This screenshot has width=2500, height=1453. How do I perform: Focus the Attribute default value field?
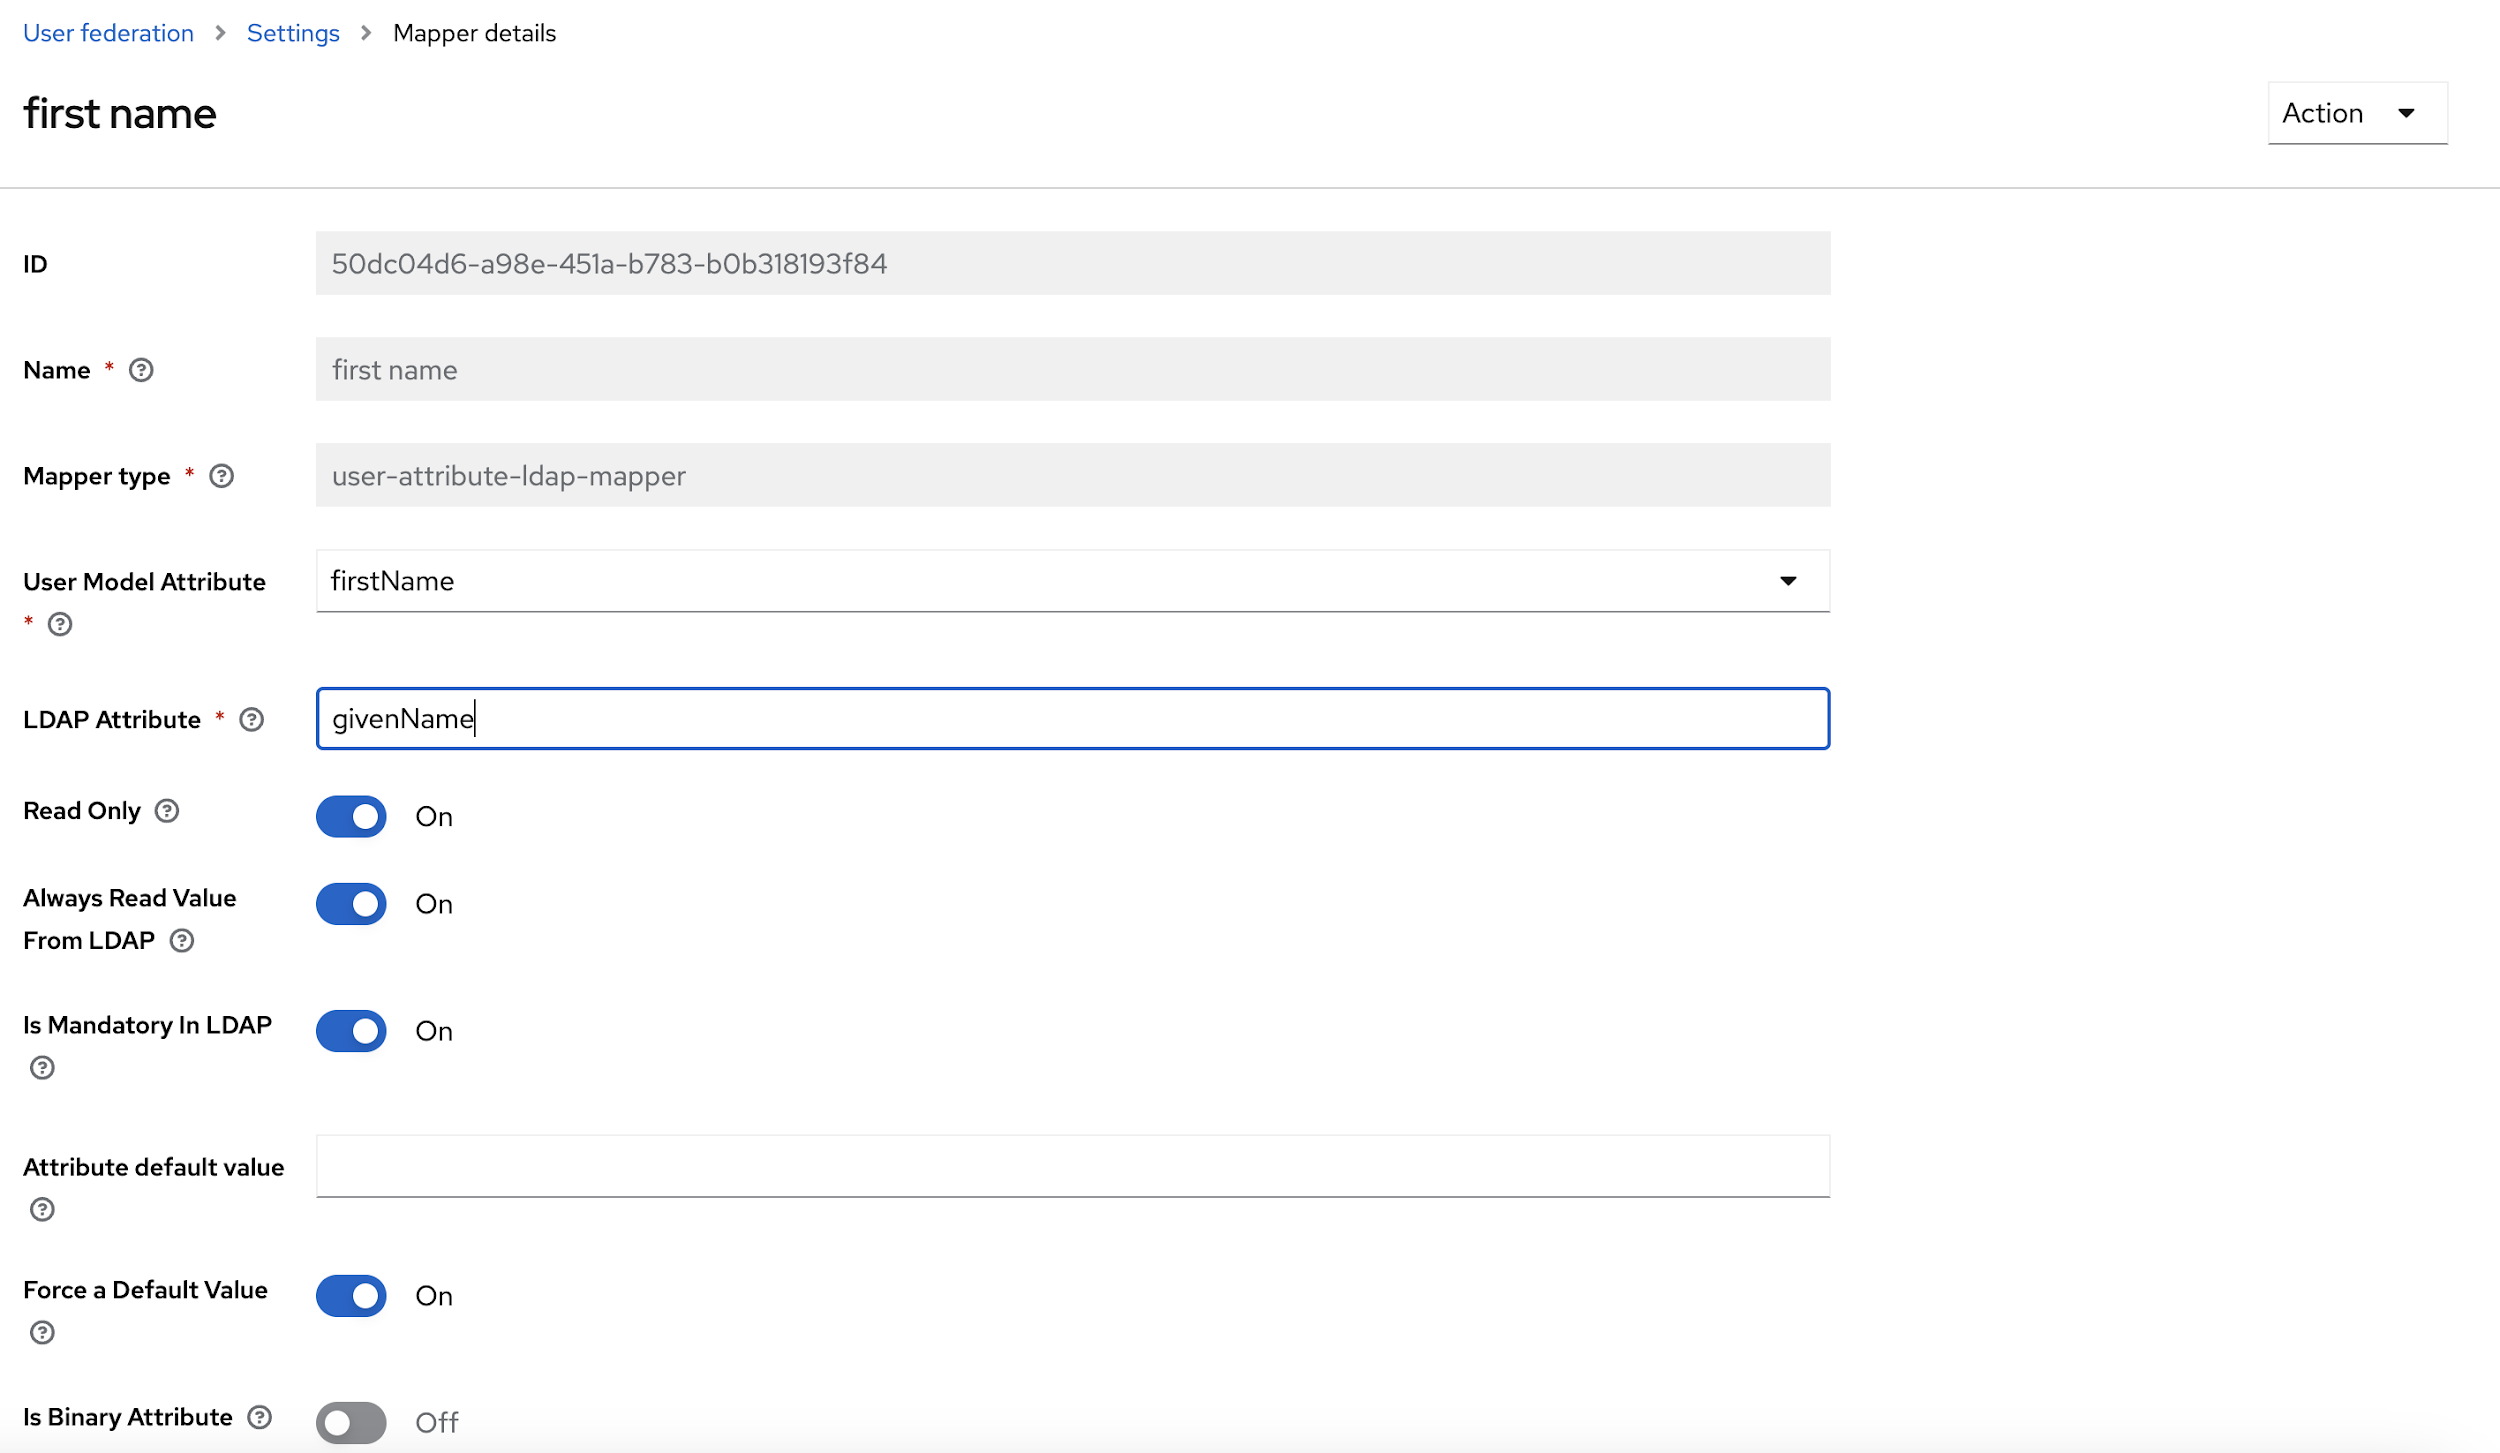point(1072,1166)
